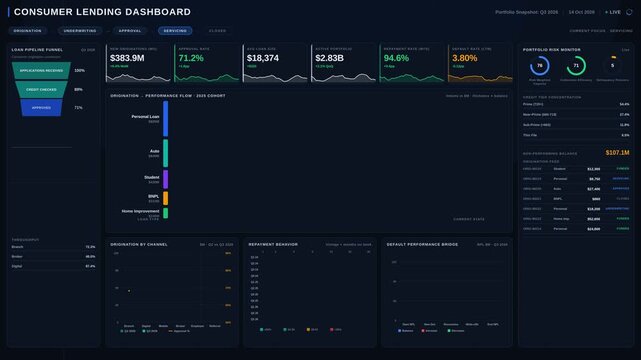
Task: Select the Approval stage pill
Action: pyautogui.click(x=130, y=31)
